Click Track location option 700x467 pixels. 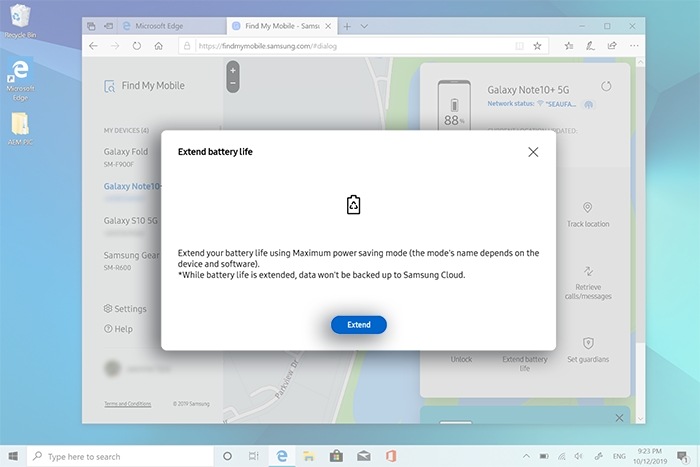[x=588, y=215]
